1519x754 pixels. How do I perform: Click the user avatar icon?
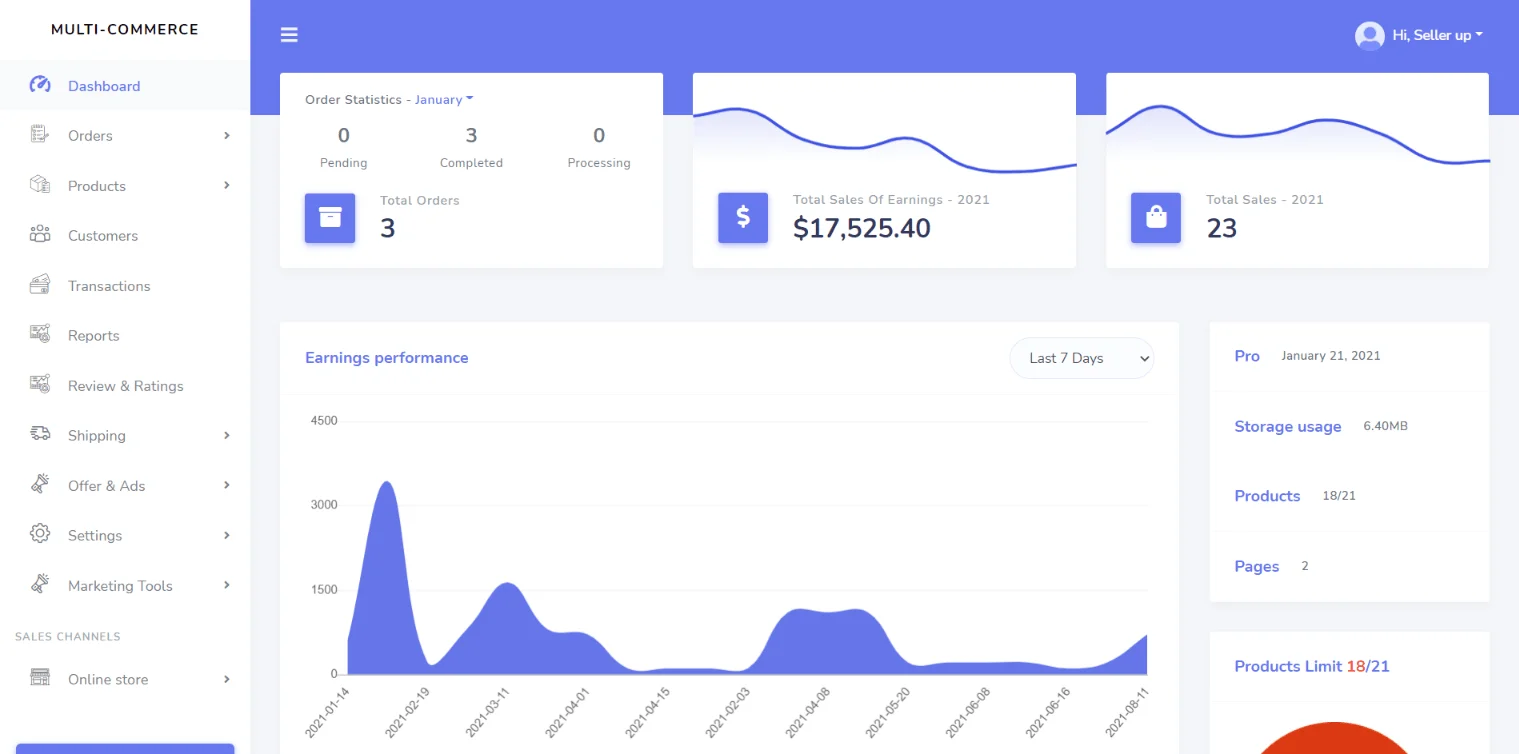pyautogui.click(x=1369, y=36)
